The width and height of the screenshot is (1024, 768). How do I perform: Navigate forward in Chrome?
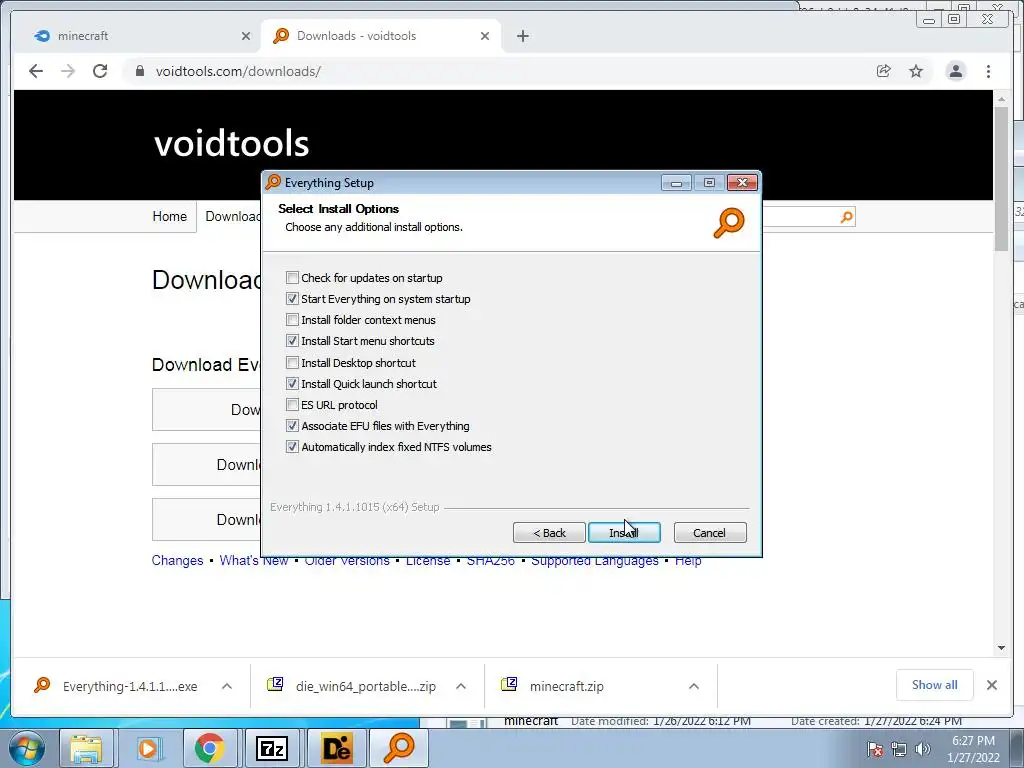point(68,71)
